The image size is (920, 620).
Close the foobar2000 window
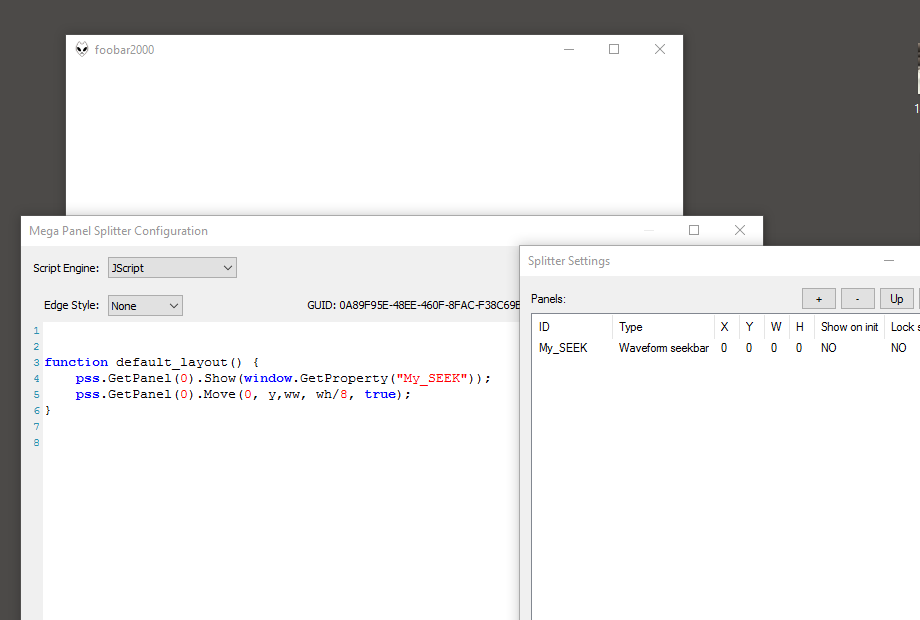pos(660,49)
